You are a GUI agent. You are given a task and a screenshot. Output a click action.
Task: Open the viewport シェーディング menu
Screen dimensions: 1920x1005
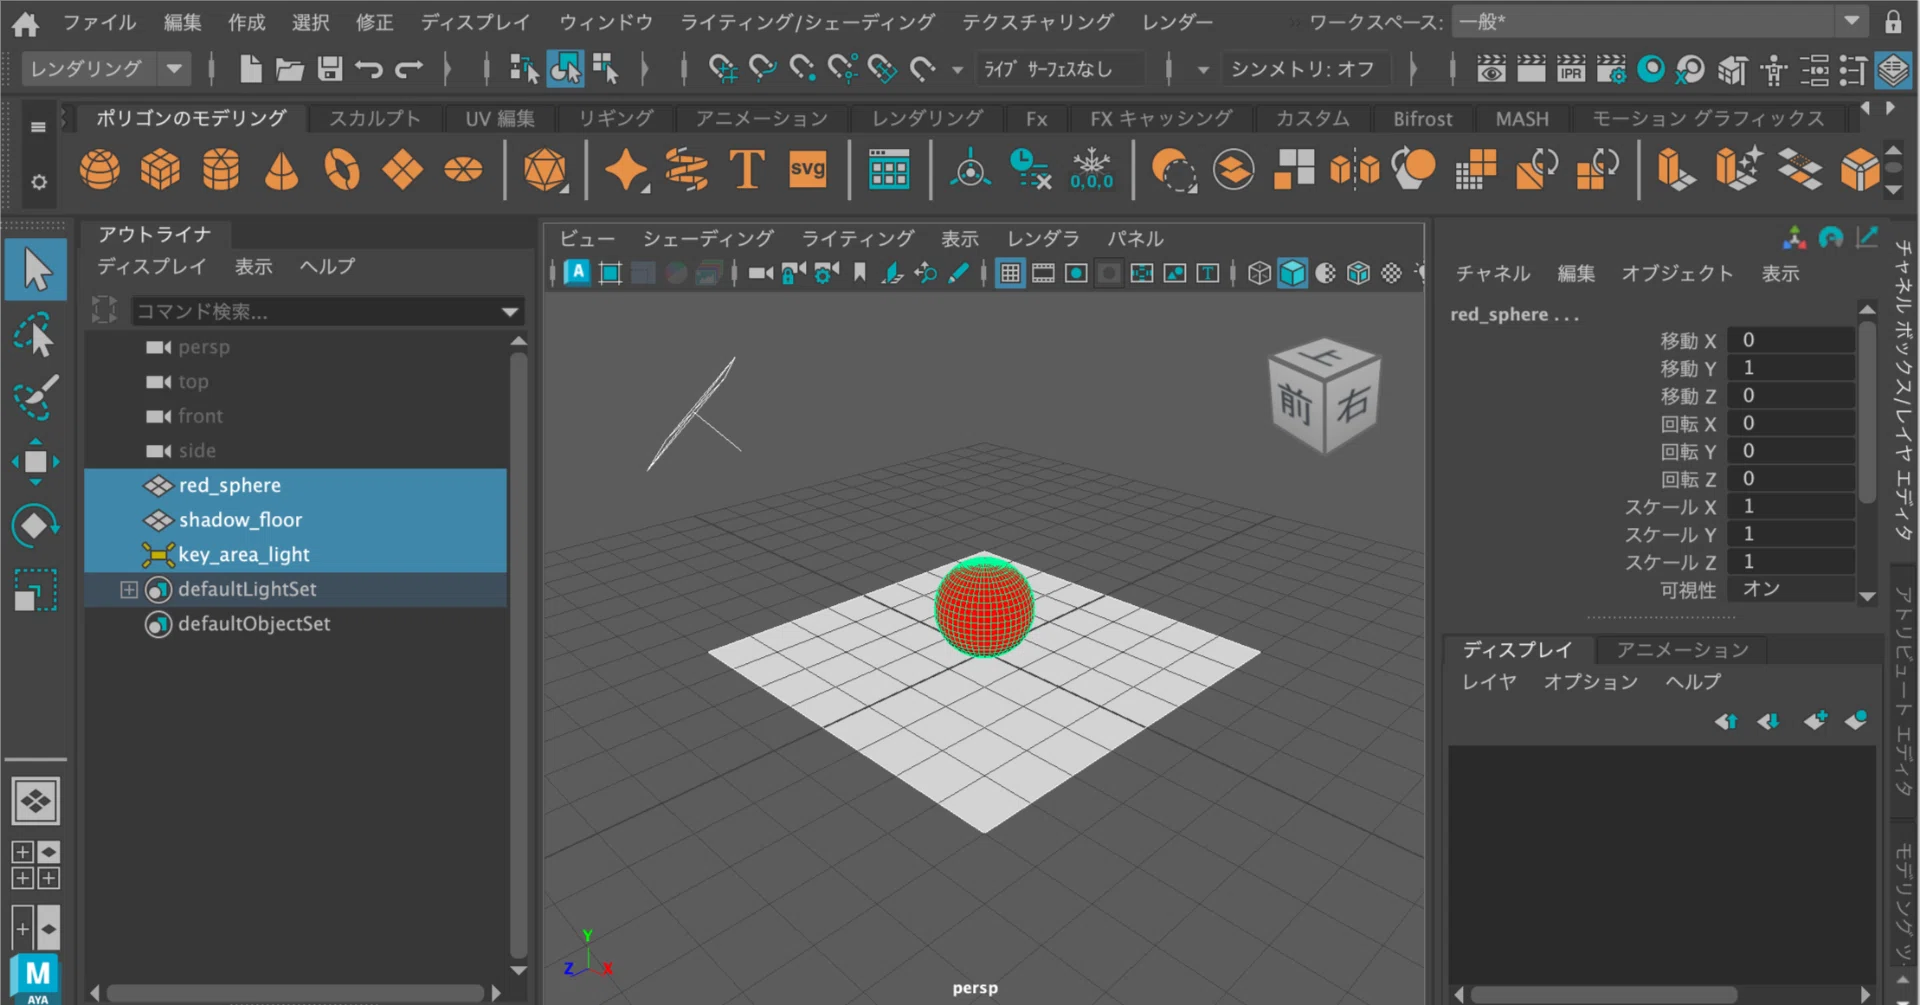click(708, 239)
